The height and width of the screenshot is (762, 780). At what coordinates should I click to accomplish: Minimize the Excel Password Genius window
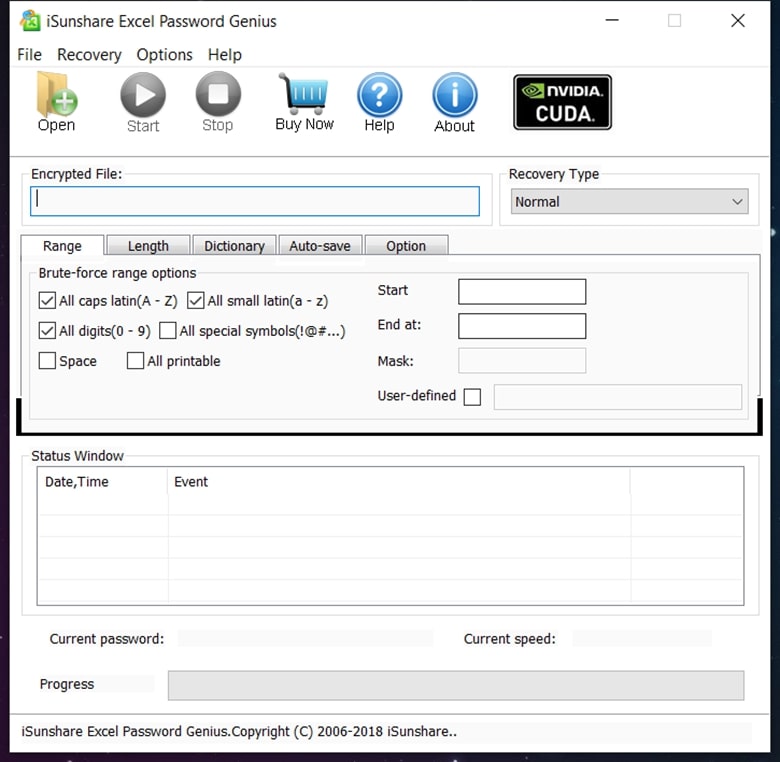[x=612, y=20]
